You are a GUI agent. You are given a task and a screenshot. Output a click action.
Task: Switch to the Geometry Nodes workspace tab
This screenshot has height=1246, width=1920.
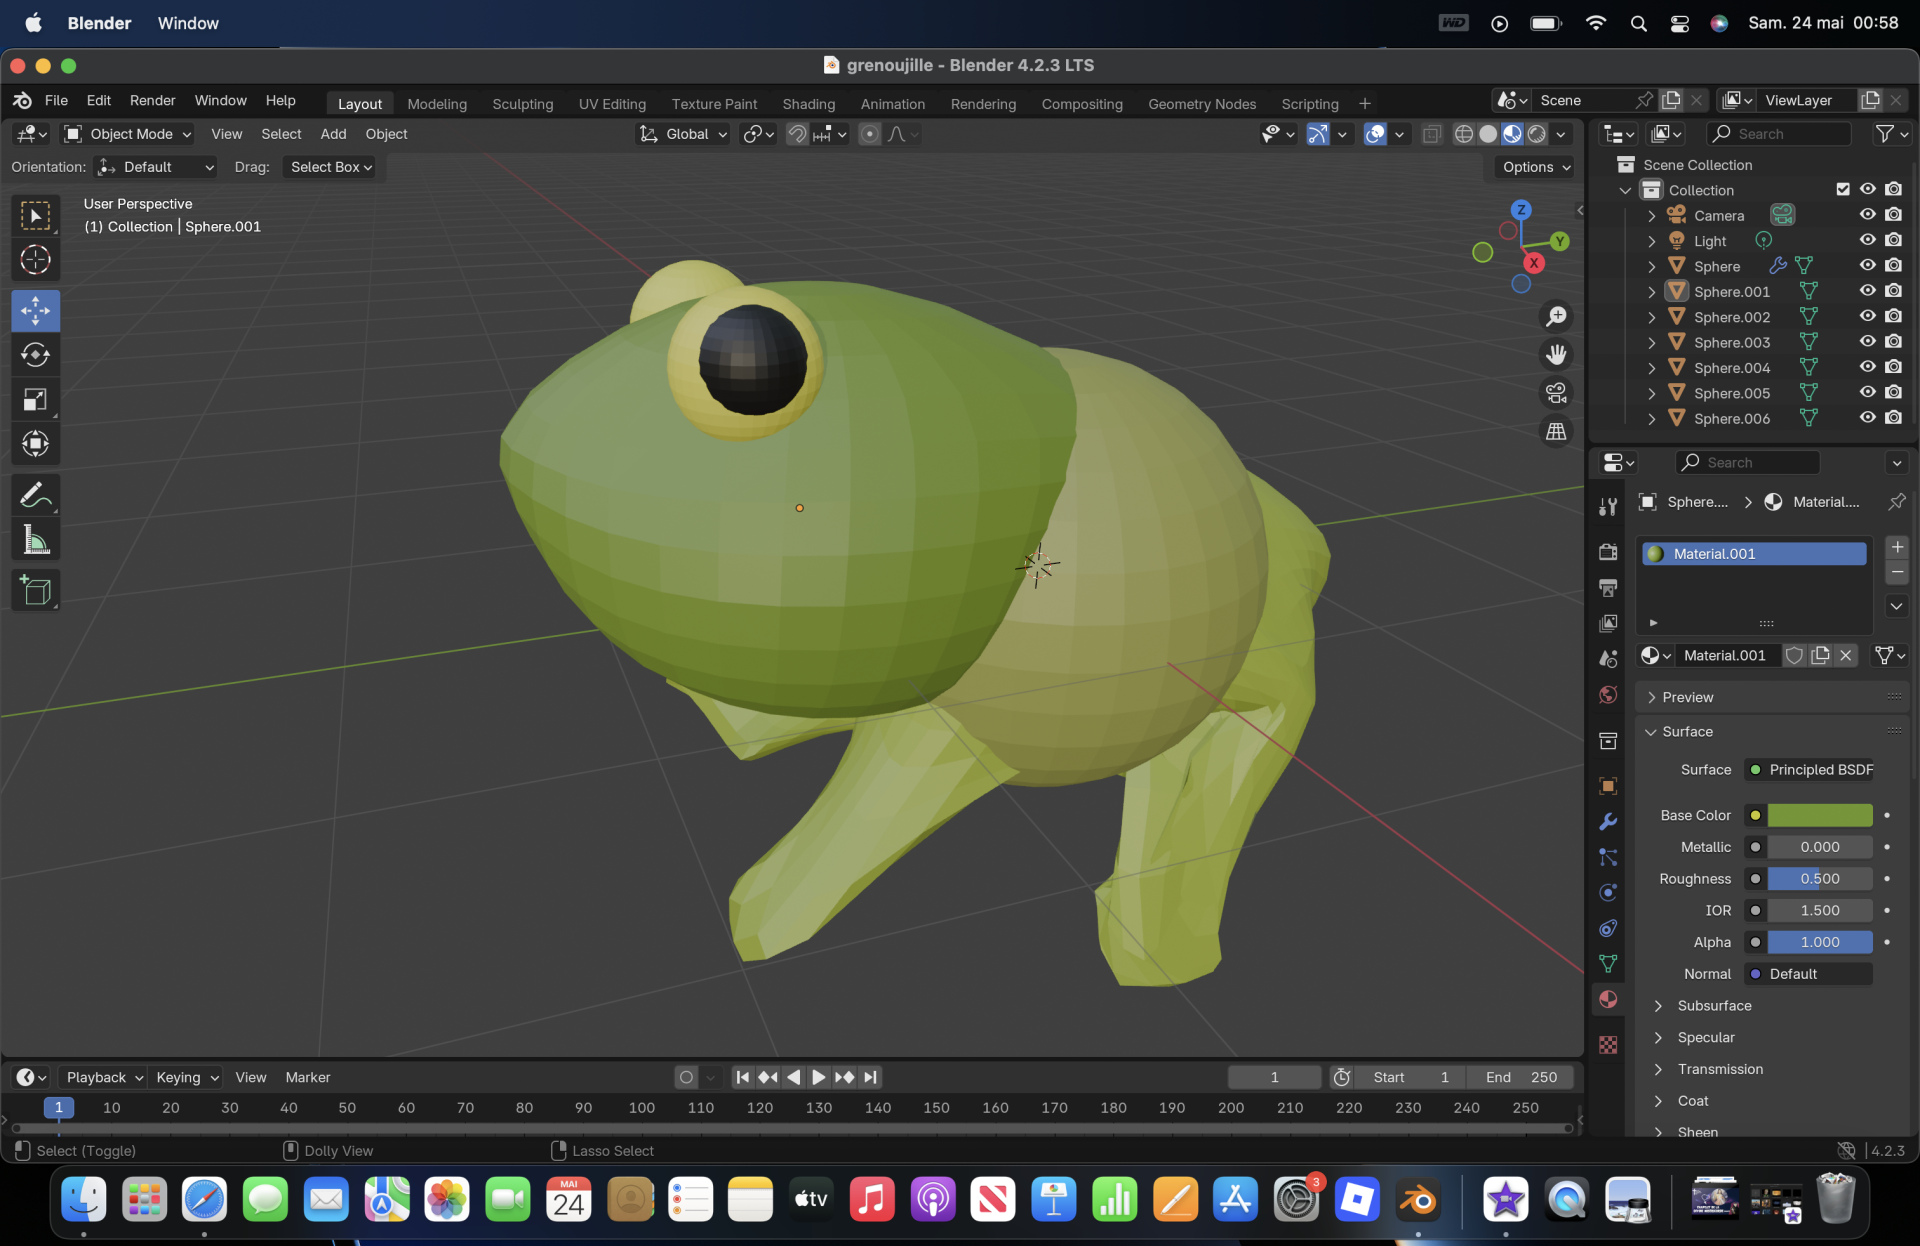(1201, 104)
